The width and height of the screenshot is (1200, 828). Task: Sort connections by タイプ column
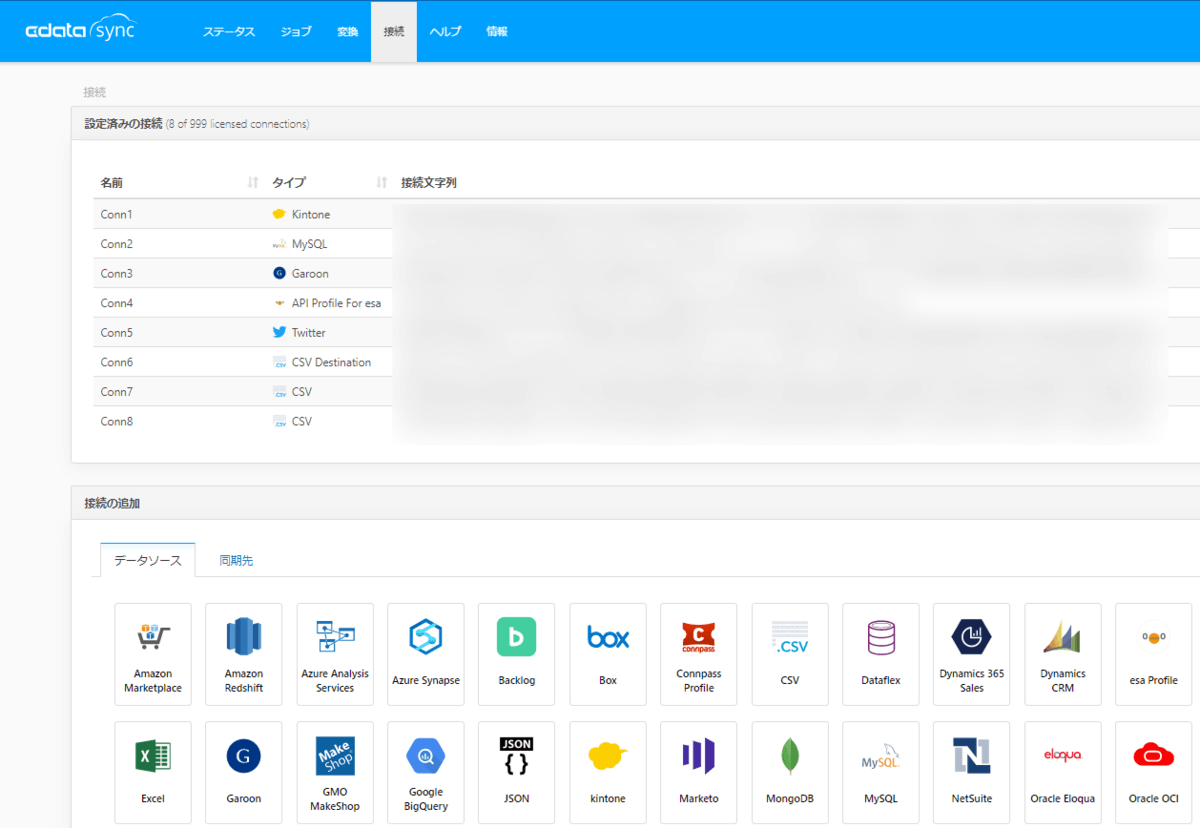coord(329,183)
